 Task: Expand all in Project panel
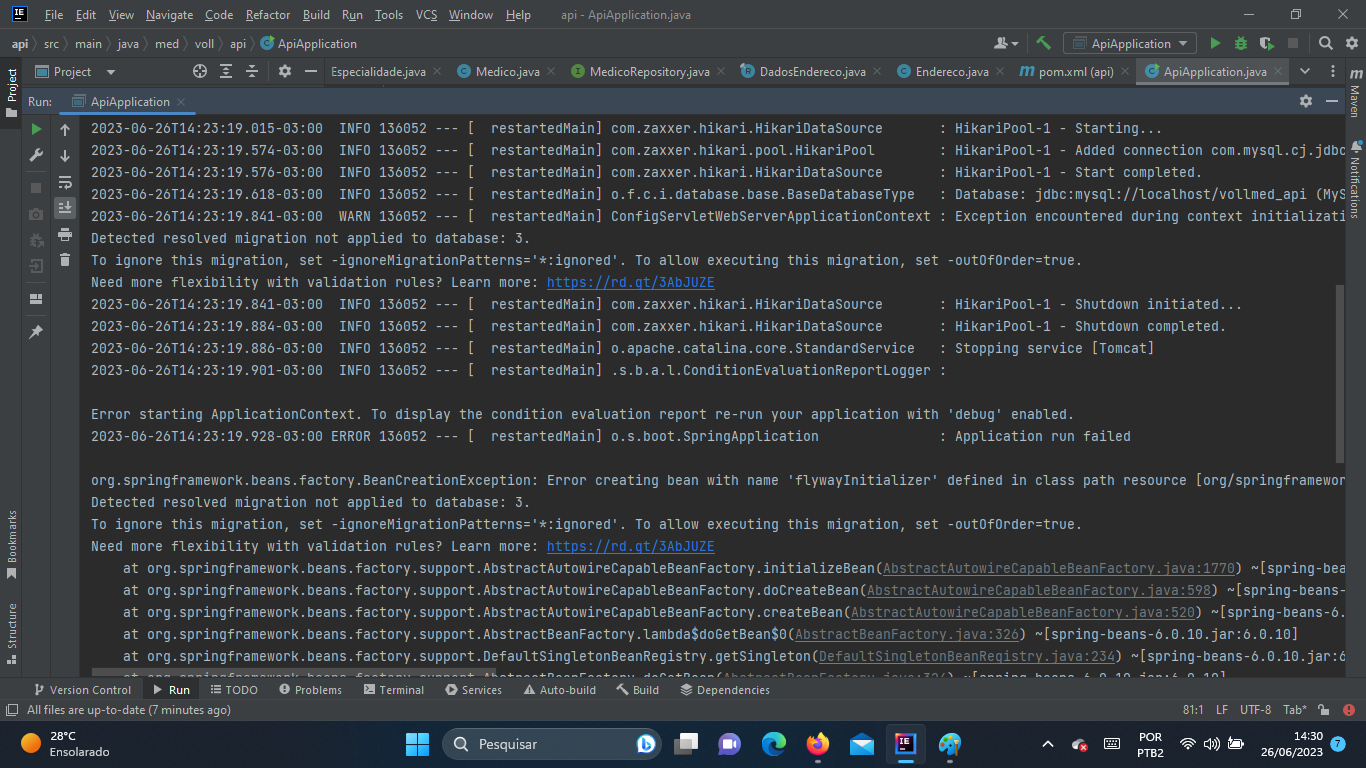pyautogui.click(x=226, y=71)
